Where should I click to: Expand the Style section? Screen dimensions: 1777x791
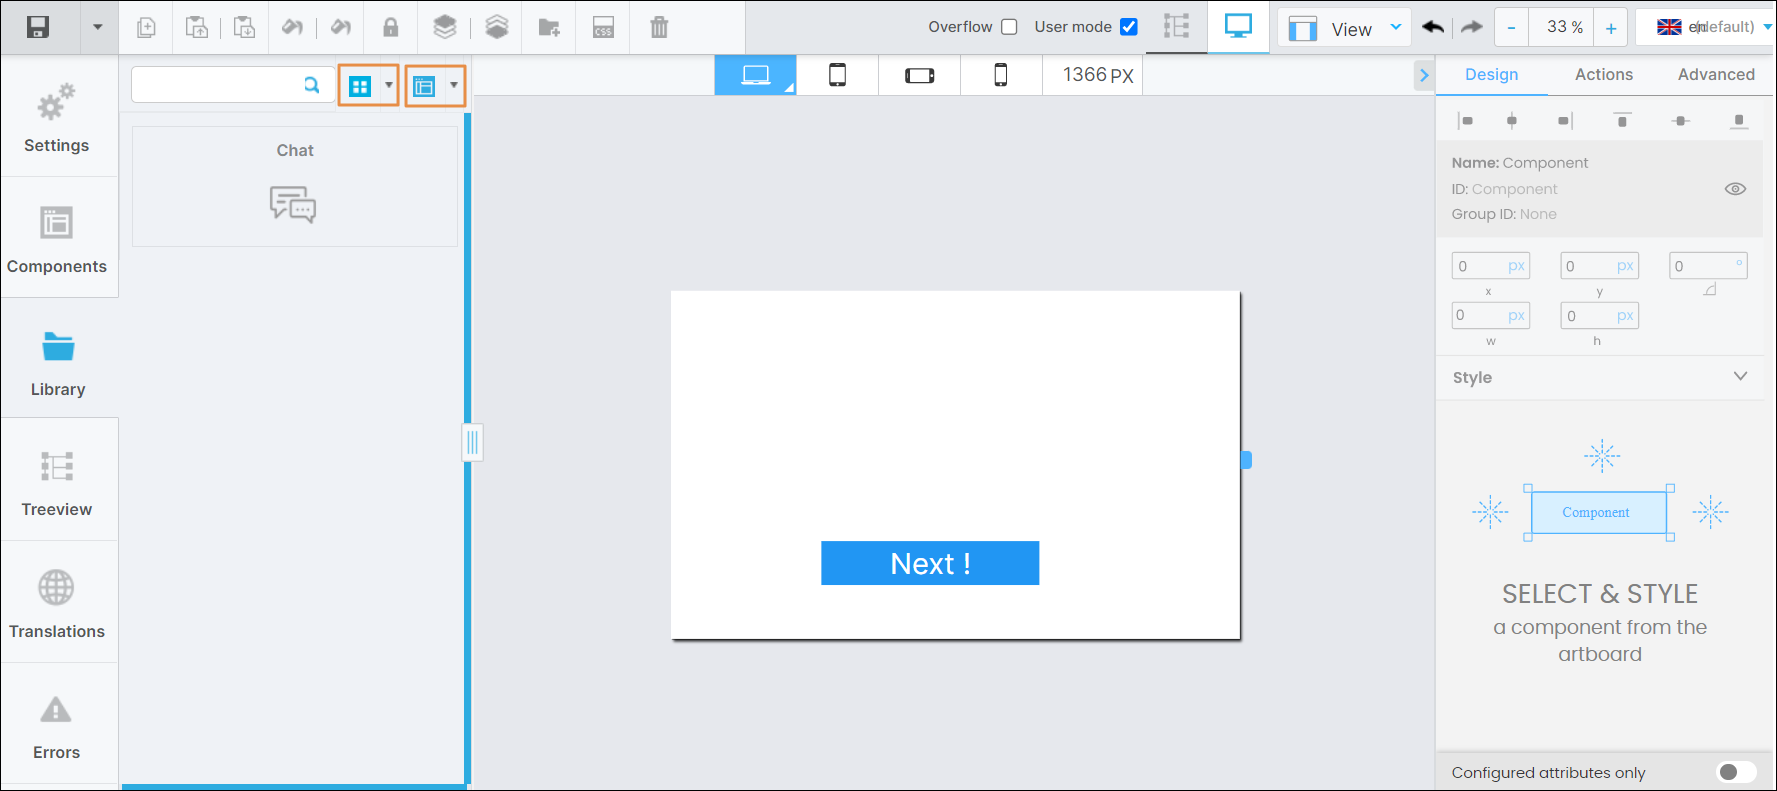pos(1740,377)
